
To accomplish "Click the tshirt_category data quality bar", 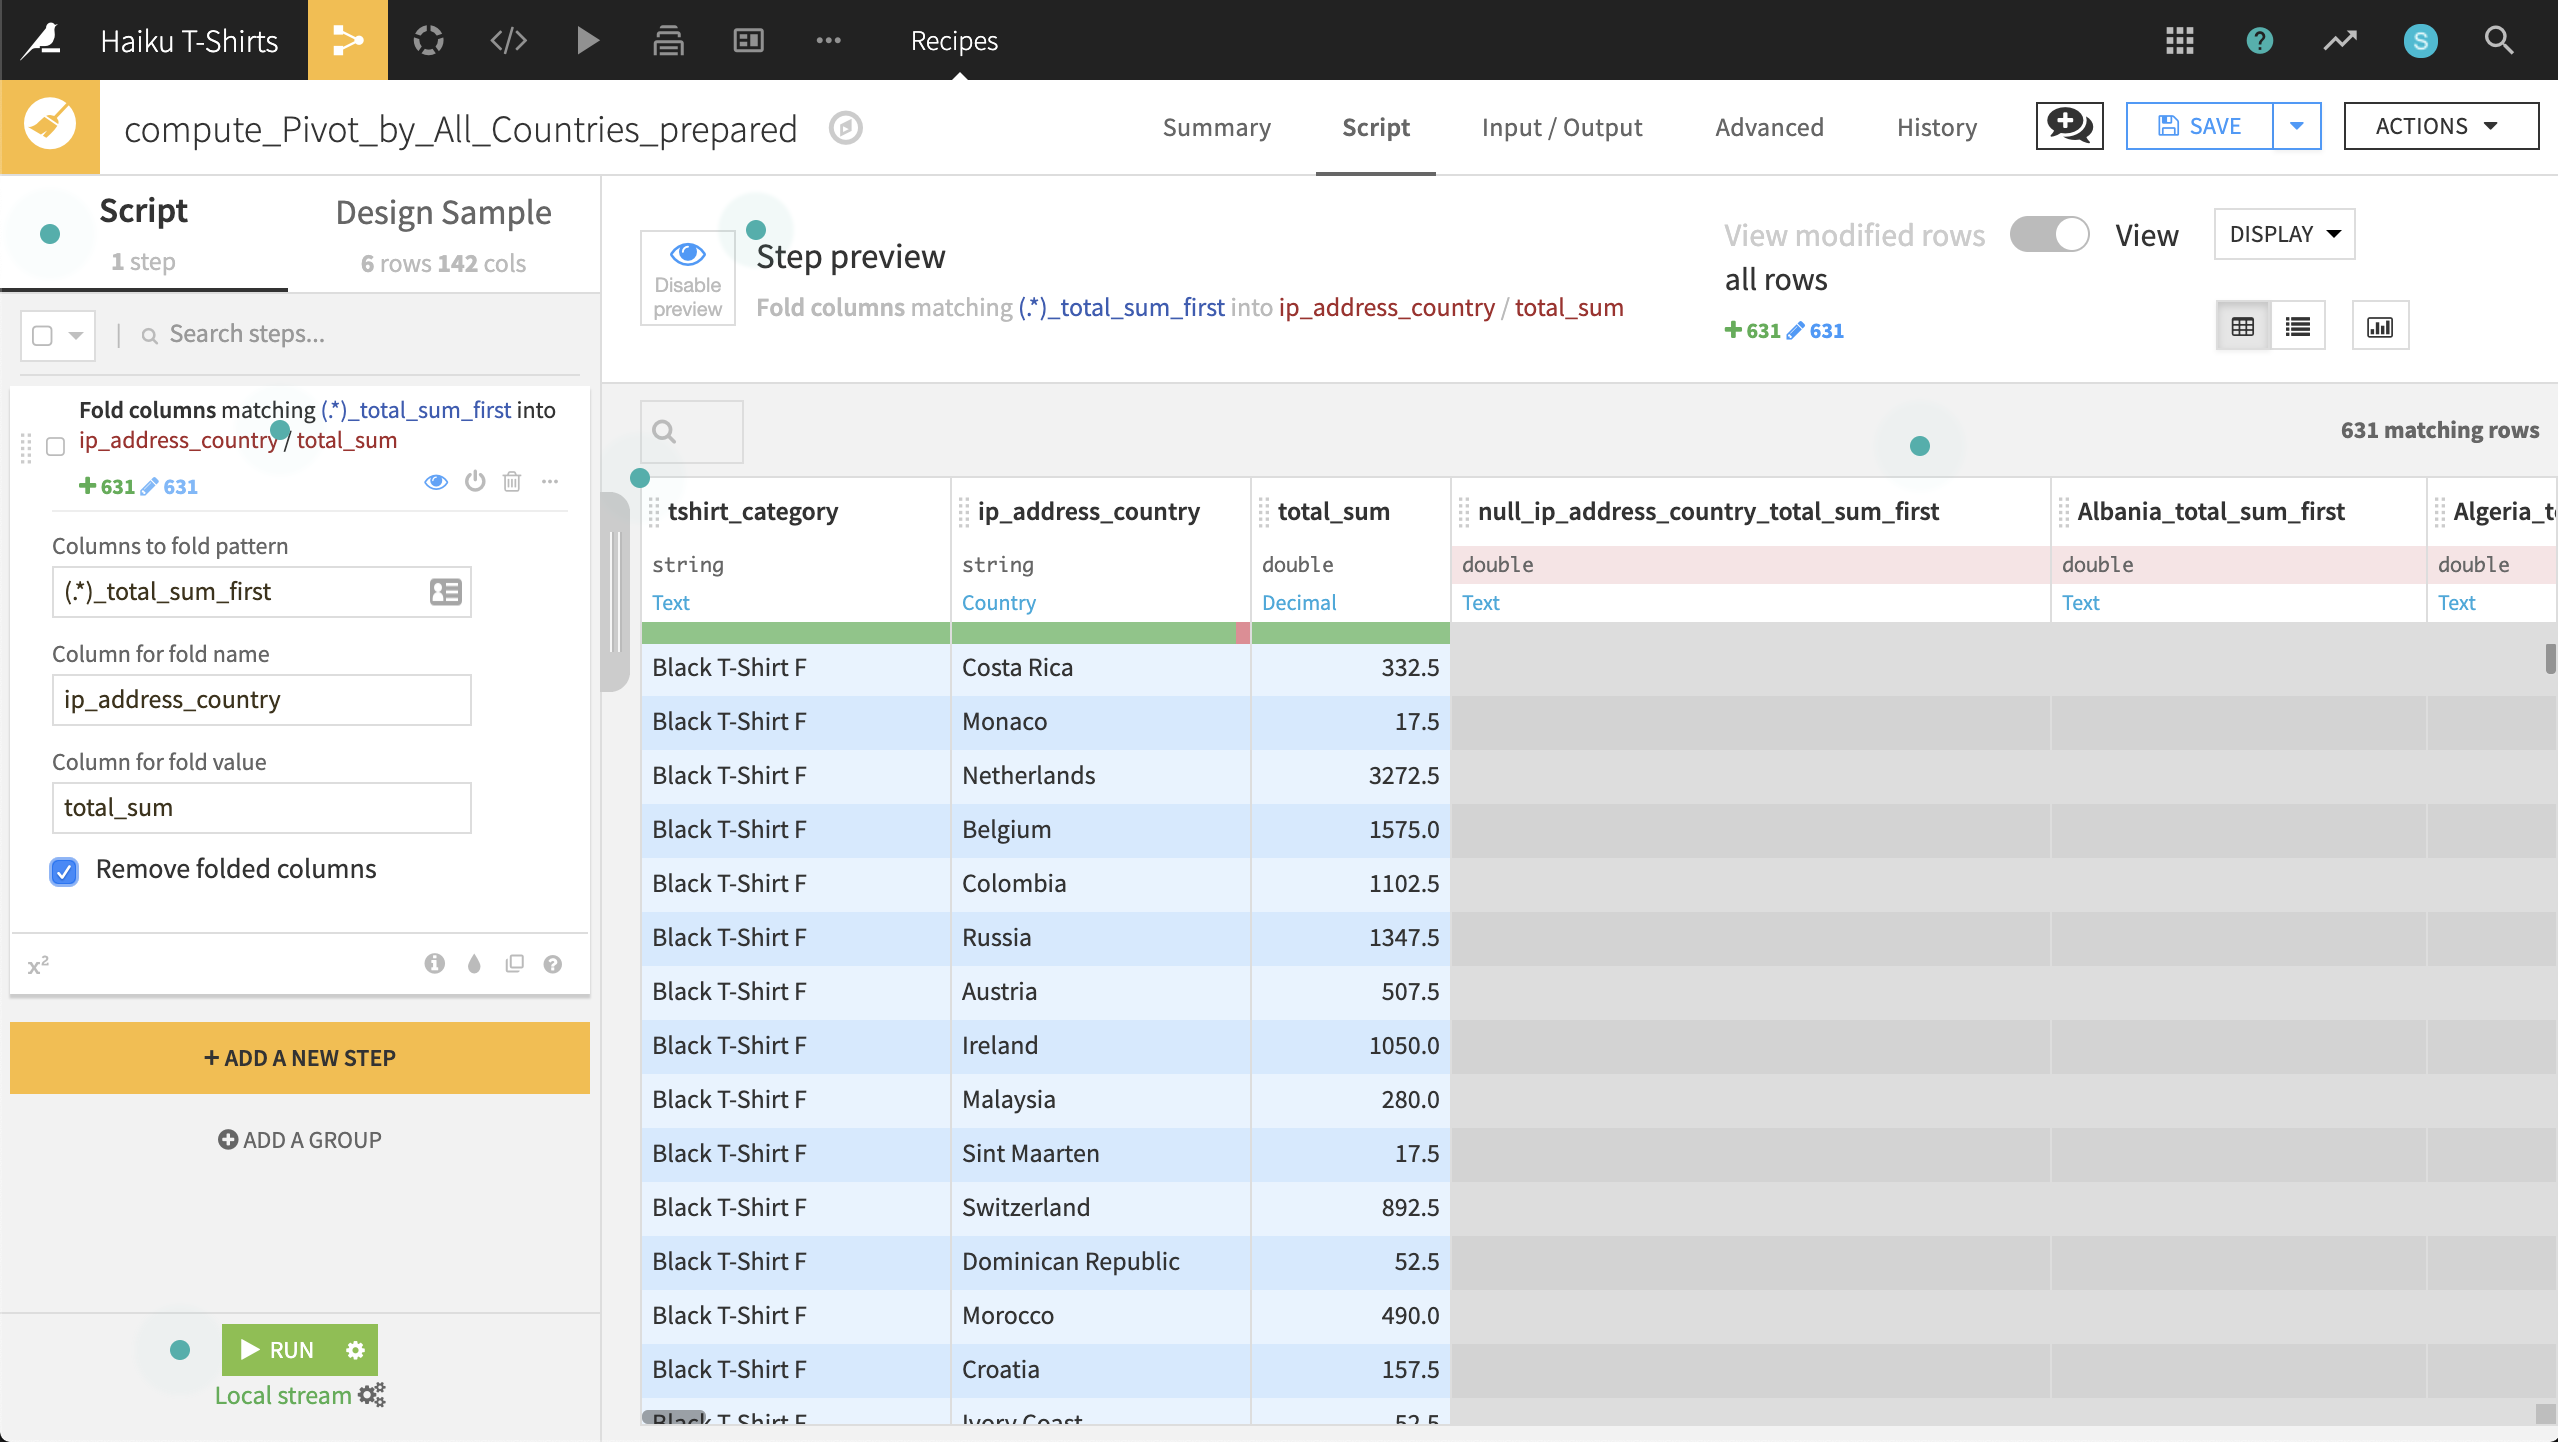I will pos(796,632).
